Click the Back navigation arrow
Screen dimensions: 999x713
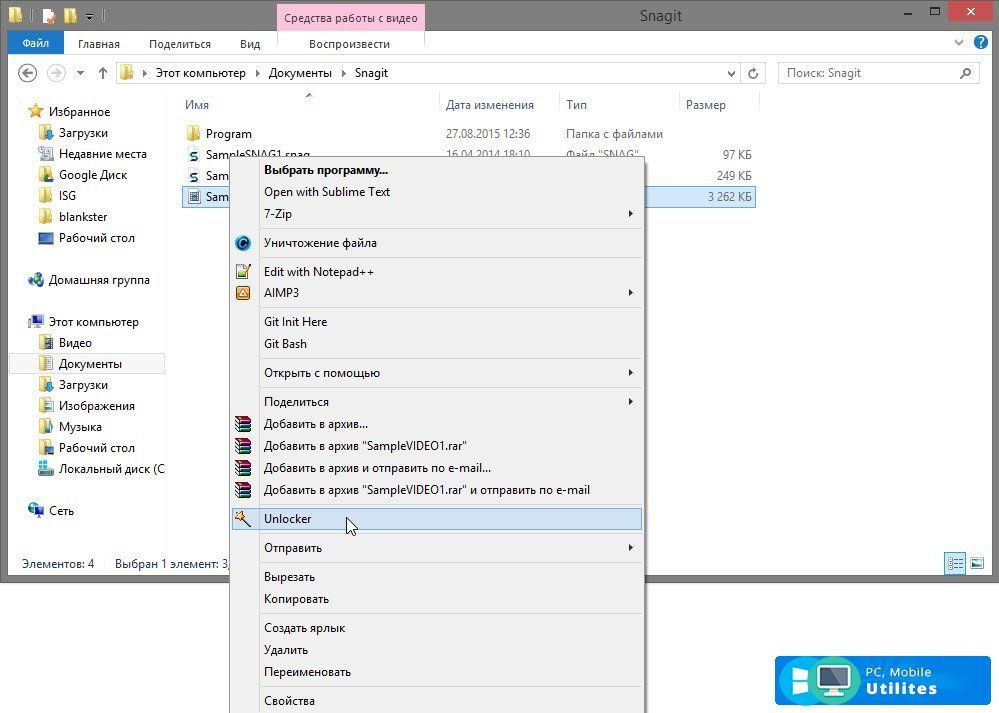(27, 73)
